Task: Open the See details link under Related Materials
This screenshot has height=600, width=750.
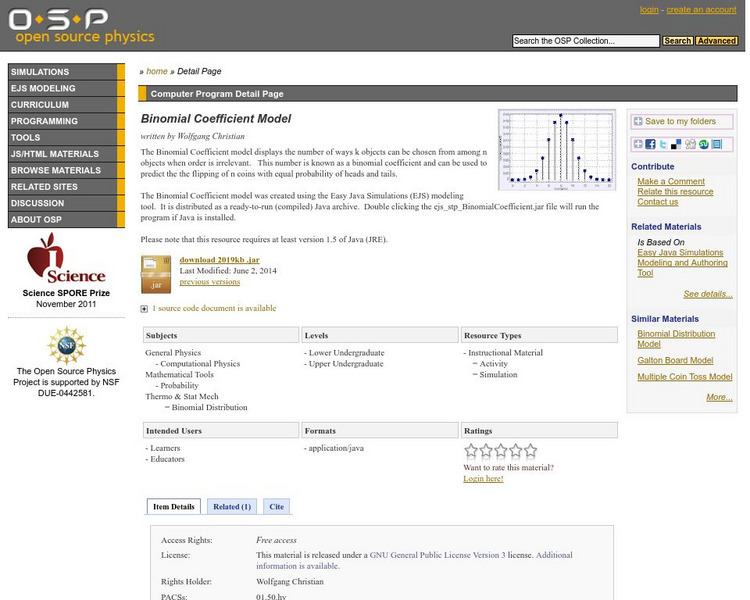Action: 707,294
